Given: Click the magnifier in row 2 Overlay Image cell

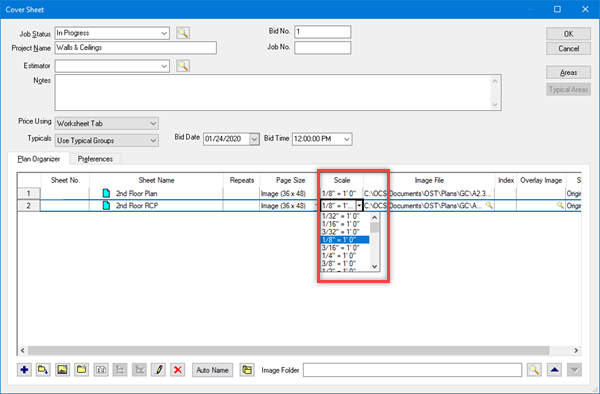Looking at the screenshot, I should coord(560,205).
